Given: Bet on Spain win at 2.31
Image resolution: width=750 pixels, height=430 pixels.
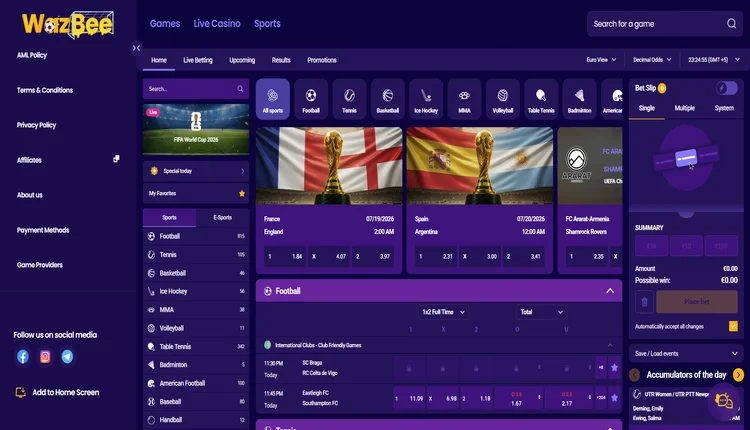Looking at the screenshot, I should [x=436, y=256].
